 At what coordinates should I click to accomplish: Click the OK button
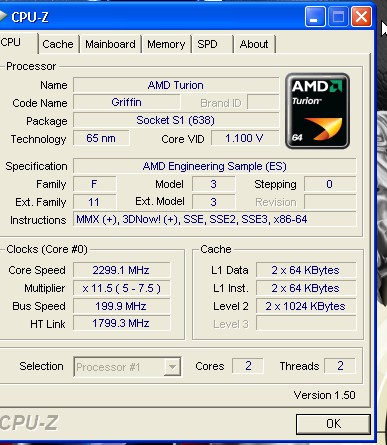coord(333,424)
